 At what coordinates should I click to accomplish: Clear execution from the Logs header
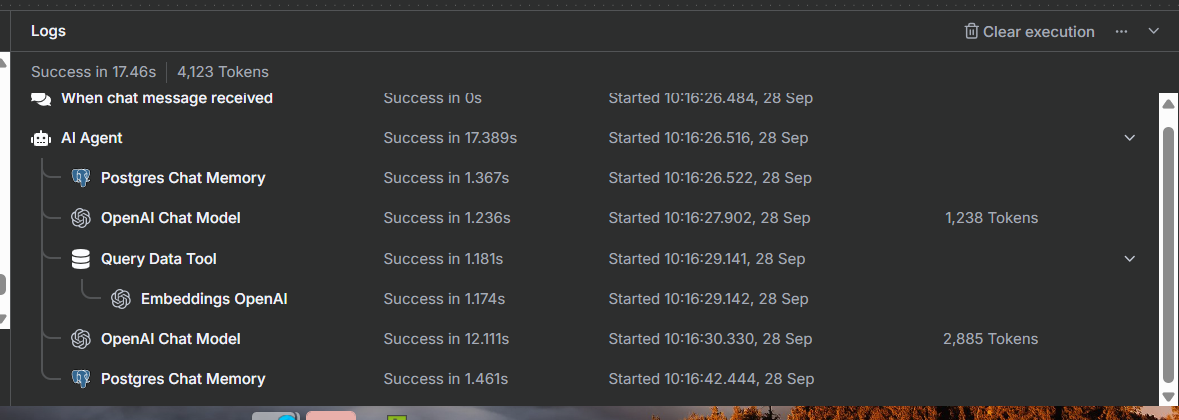(x=1029, y=32)
